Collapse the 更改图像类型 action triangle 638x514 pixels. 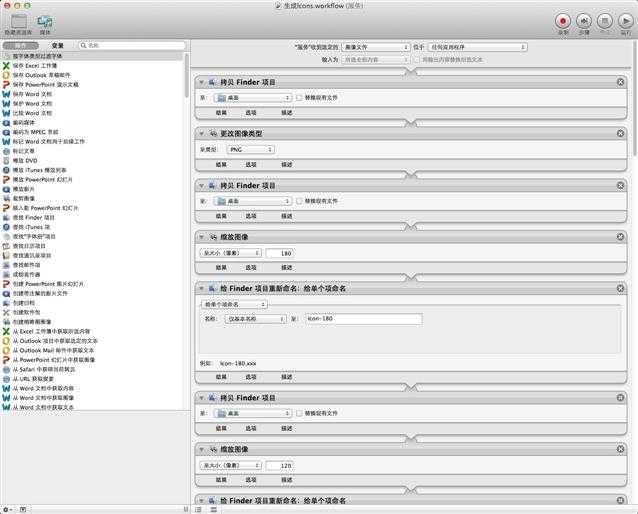(x=201, y=133)
